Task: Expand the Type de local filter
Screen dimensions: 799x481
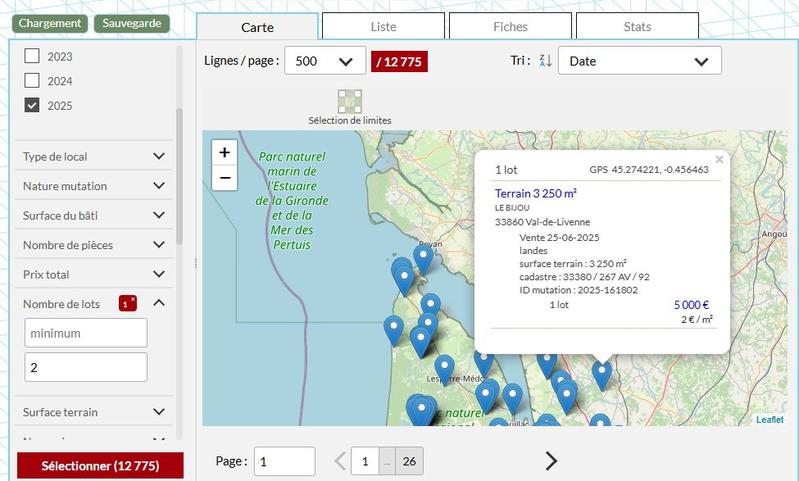Action: point(94,156)
